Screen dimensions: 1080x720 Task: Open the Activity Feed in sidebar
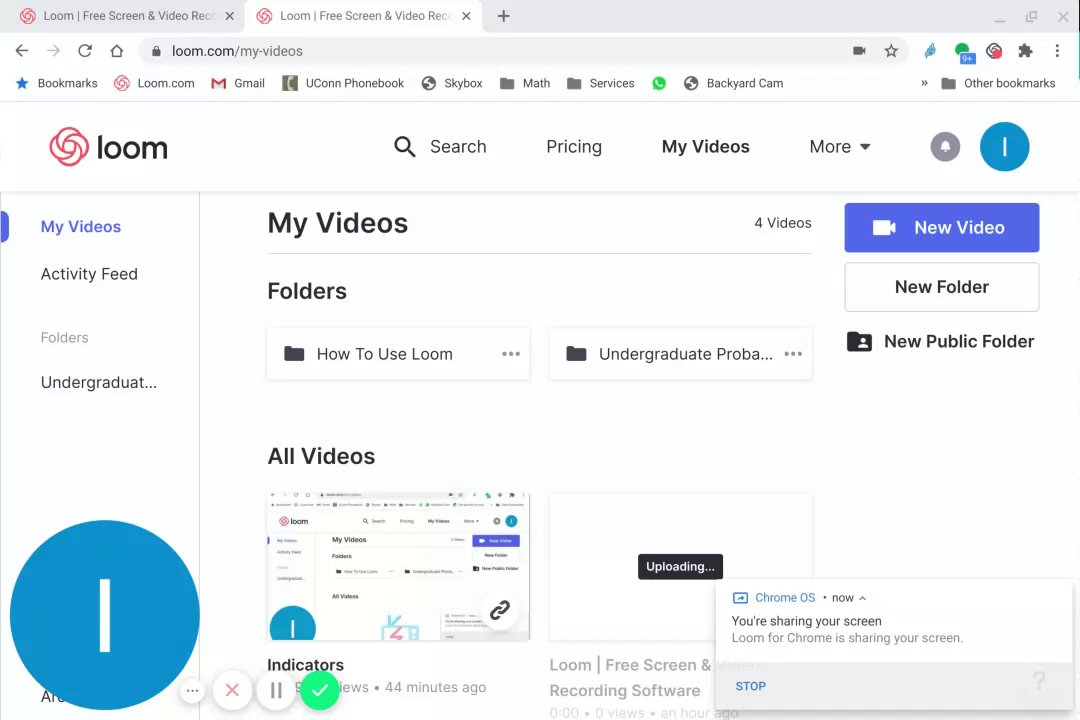tap(89, 274)
